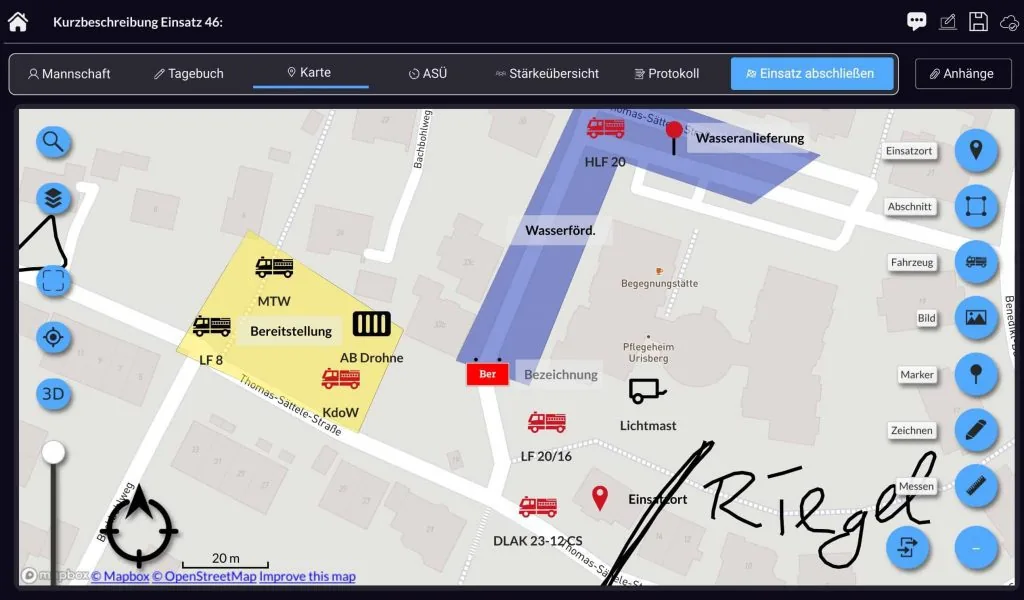Select the AB Drohne container icon
This screenshot has height=600, width=1024.
372,324
